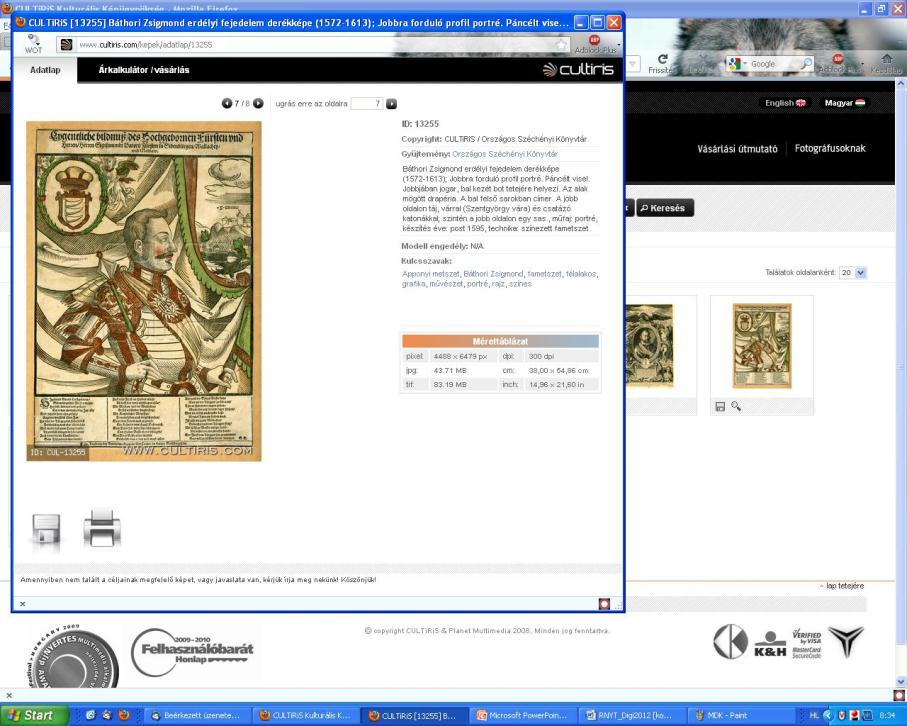Click the Báthori Zsigmond keyword link
This screenshot has width=907, height=726.
point(493,274)
